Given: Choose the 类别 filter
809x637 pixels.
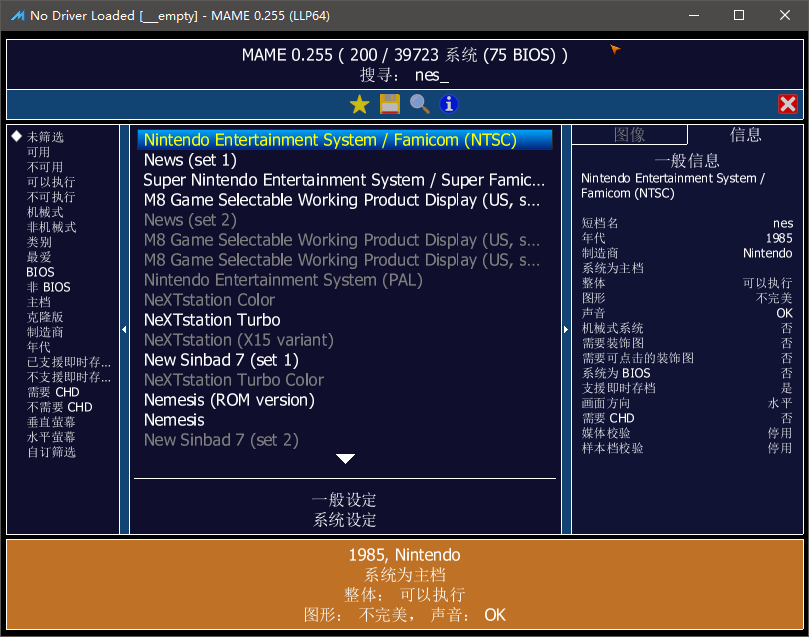Looking at the screenshot, I should [39, 242].
